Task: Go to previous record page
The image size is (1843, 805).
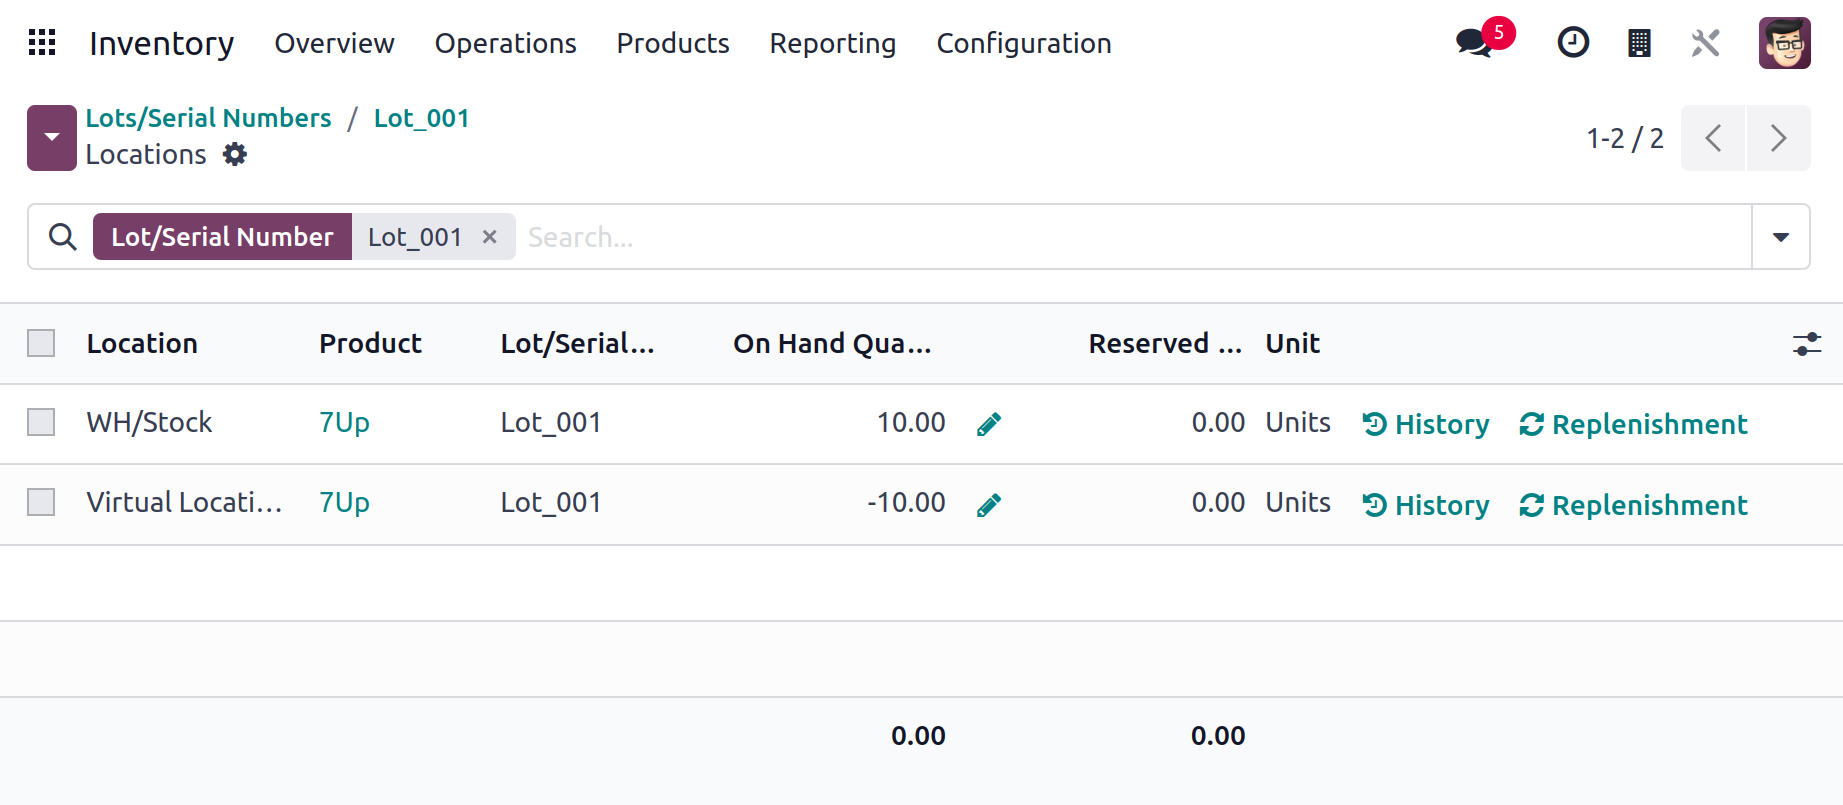Action: 1713,138
